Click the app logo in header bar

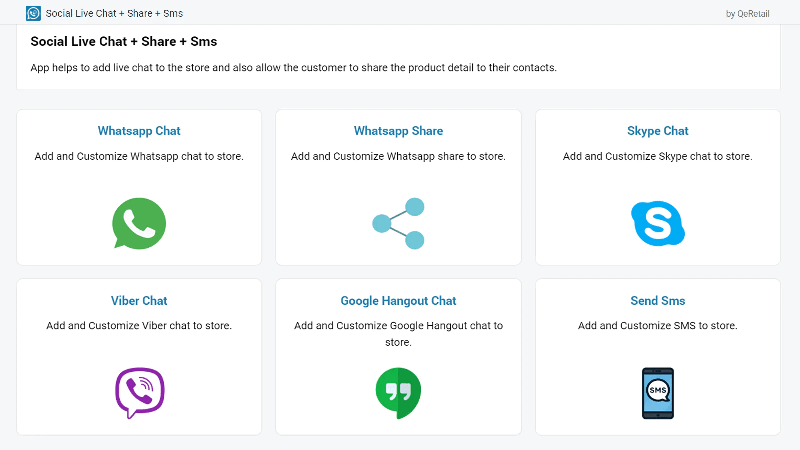[33, 13]
